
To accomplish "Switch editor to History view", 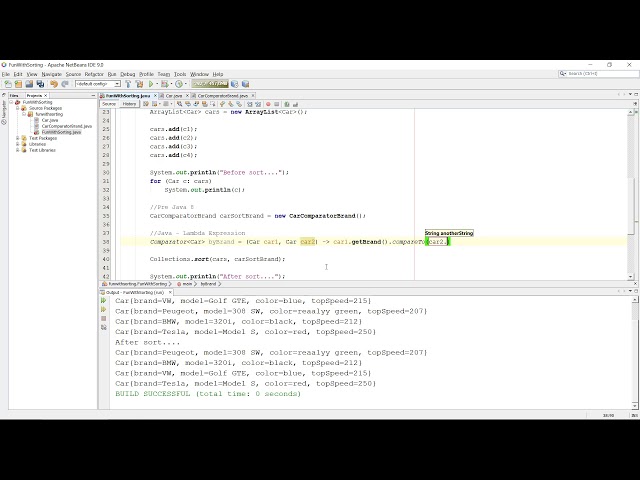I will pos(129,104).
